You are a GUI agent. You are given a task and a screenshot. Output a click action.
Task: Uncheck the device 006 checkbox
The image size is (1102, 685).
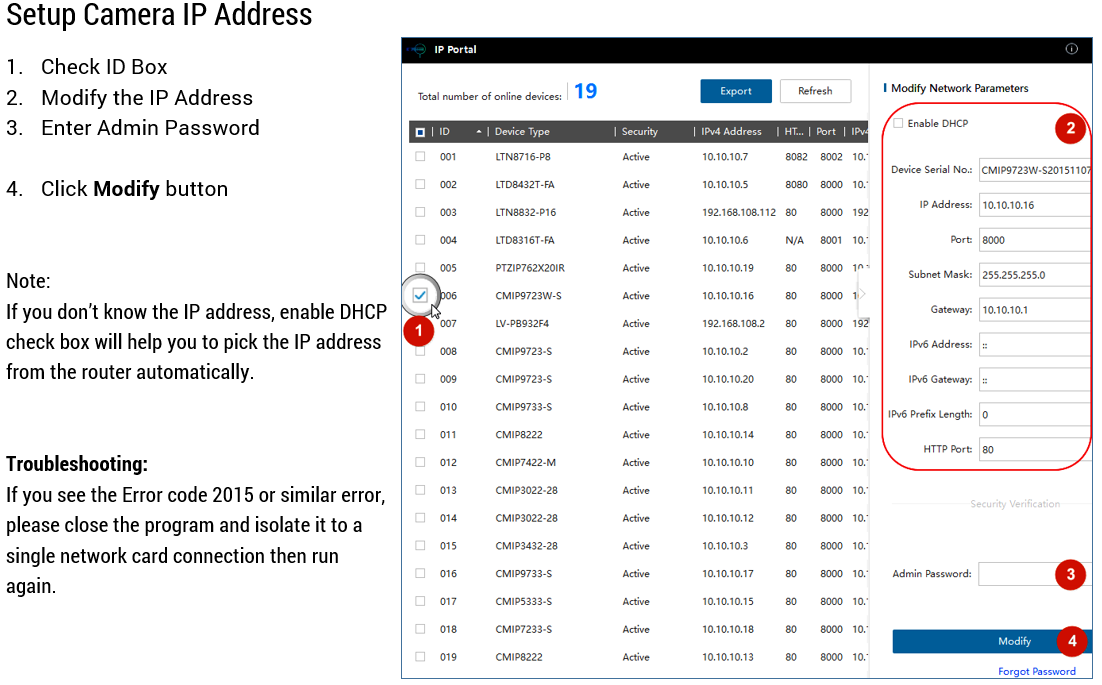click(420, 295)
